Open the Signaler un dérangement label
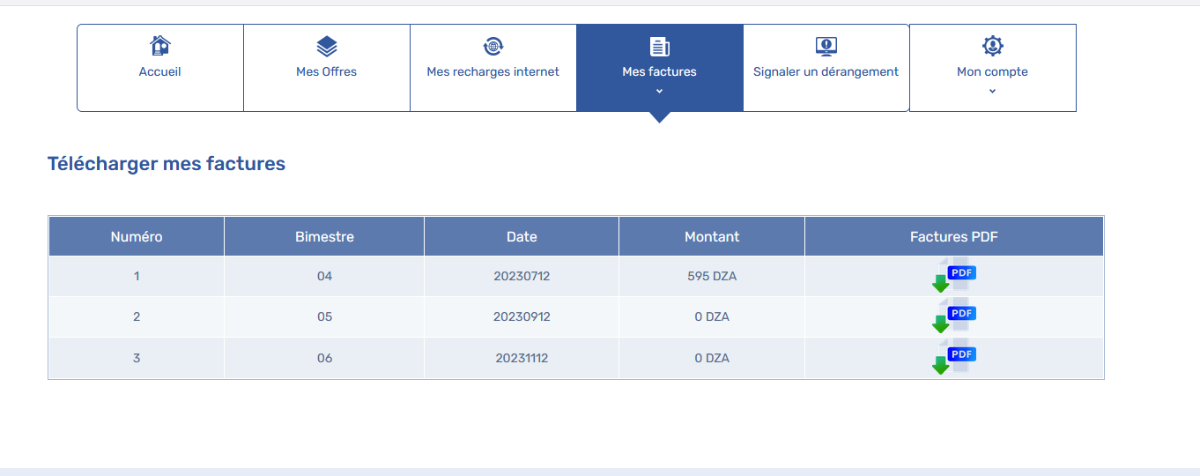 826,72
